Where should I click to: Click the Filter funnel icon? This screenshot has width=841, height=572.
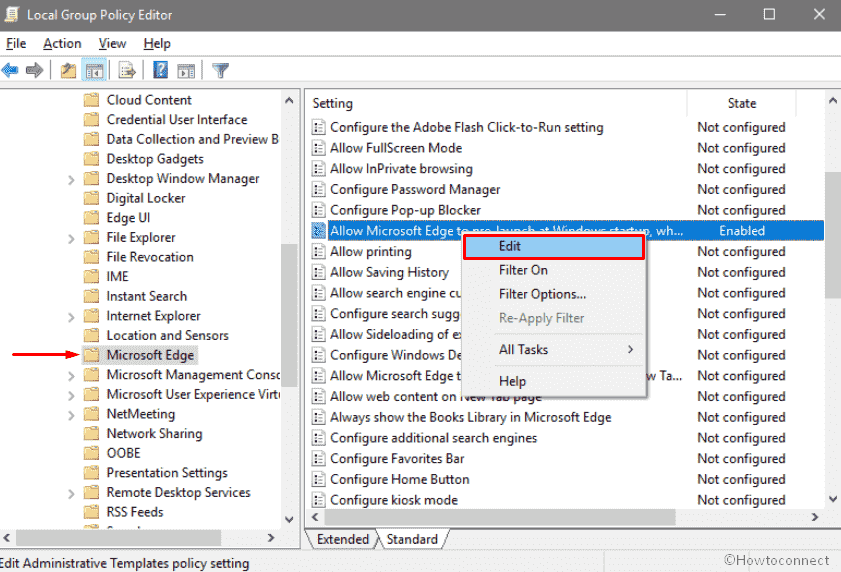(221, 70)
